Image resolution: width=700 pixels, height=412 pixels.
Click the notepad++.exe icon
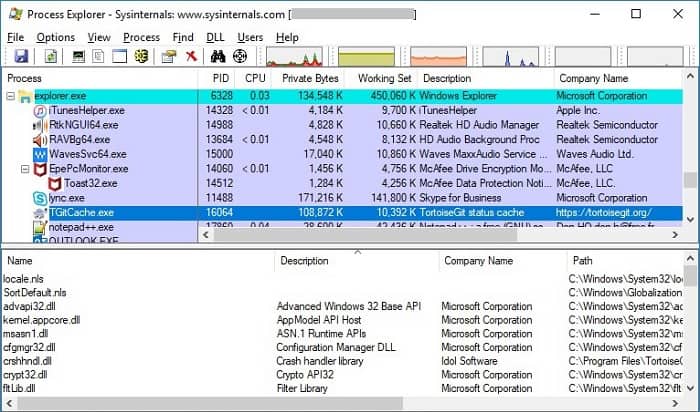[40, 228]
